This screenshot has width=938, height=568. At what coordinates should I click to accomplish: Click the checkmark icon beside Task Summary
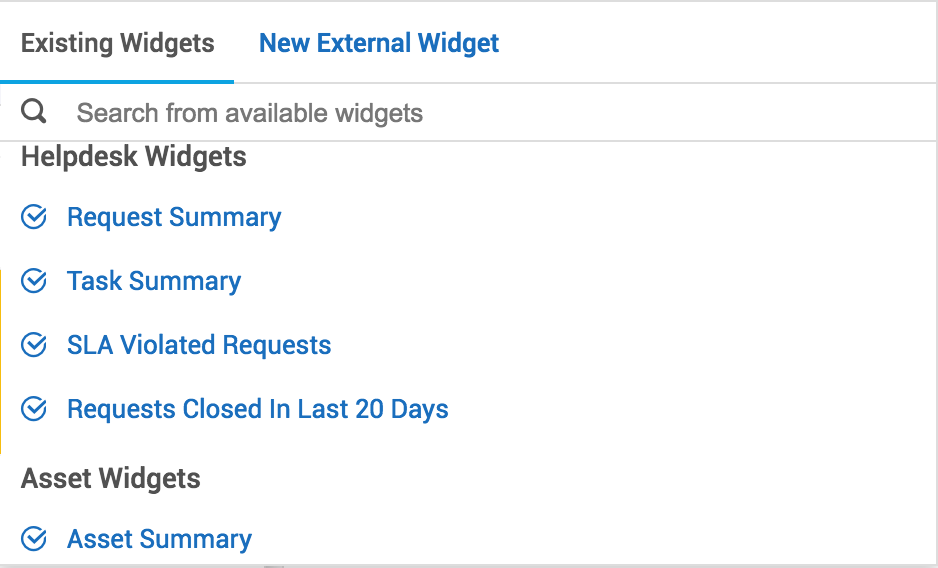point(34,281)
